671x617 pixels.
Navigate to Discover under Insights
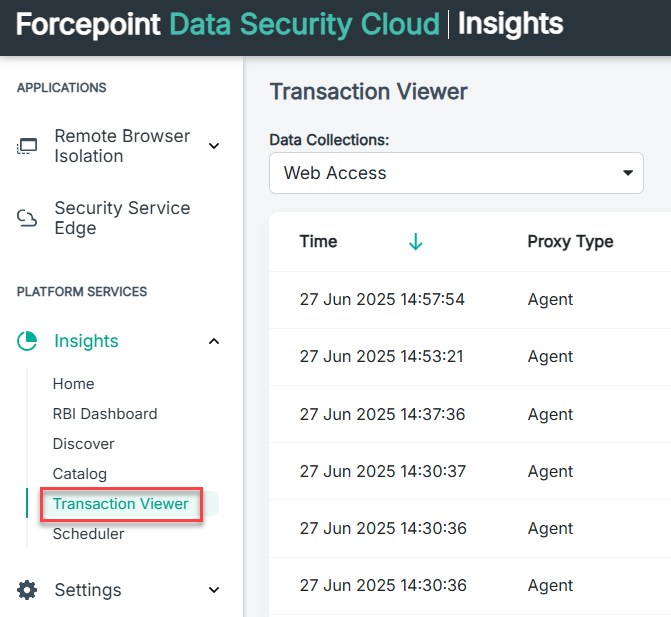pyautogui.click(x=83, y=444)
